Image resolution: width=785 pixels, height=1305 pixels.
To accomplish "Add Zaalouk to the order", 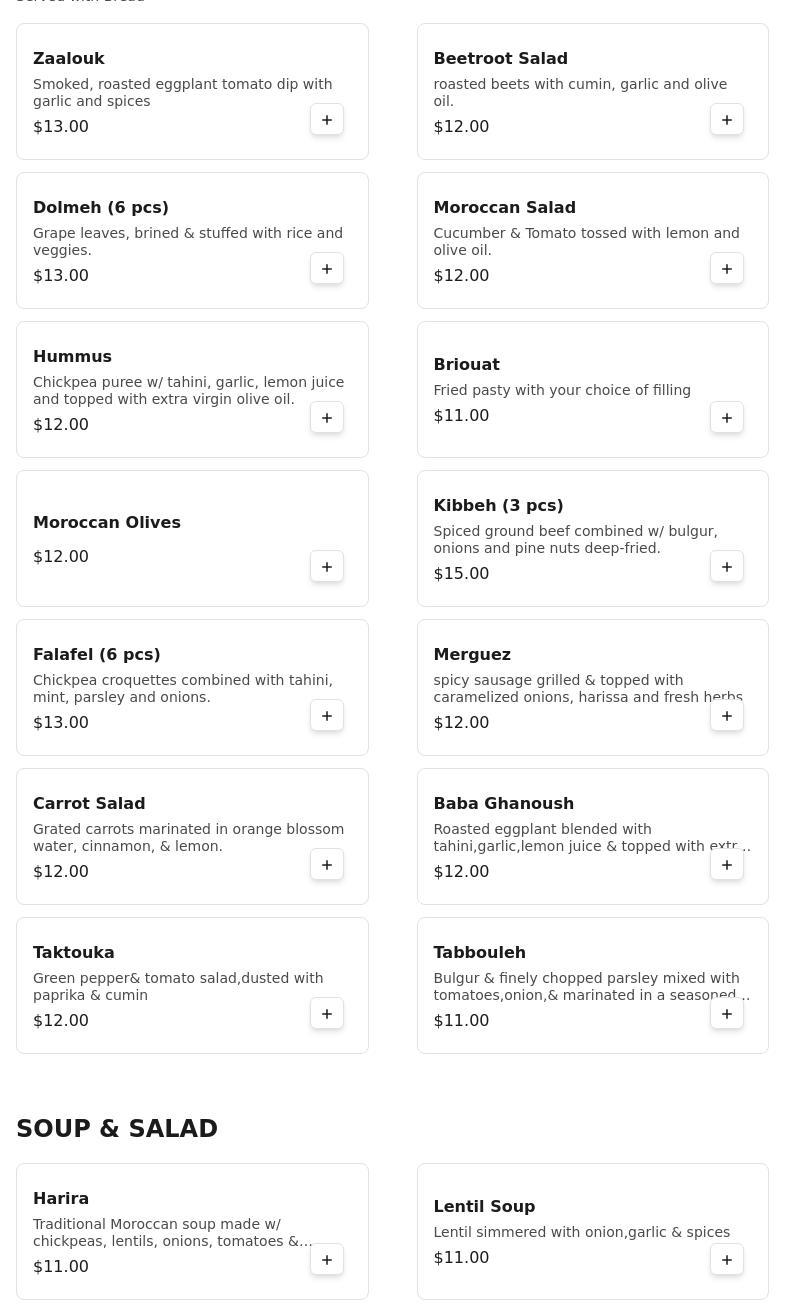I will point(327,120).
